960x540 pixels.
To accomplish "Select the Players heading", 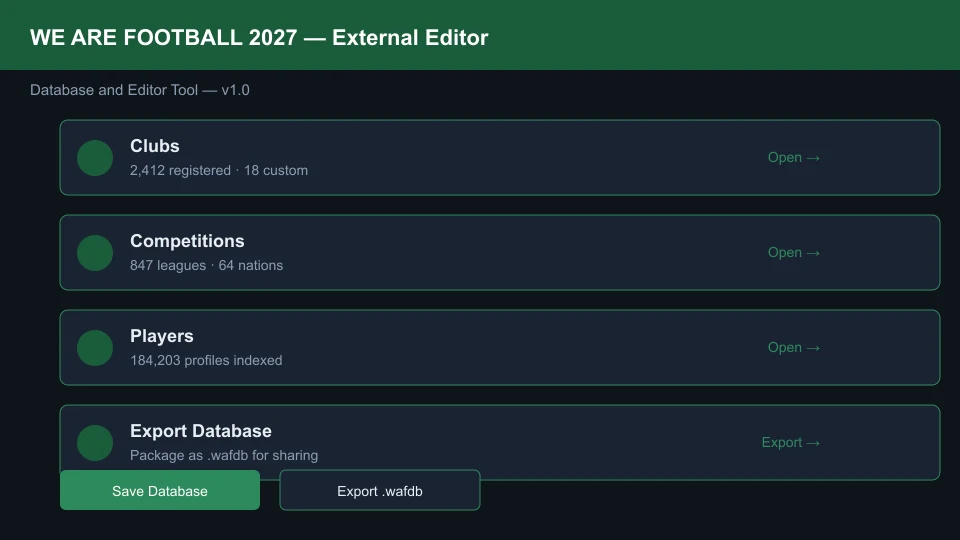I will [162, 336].
